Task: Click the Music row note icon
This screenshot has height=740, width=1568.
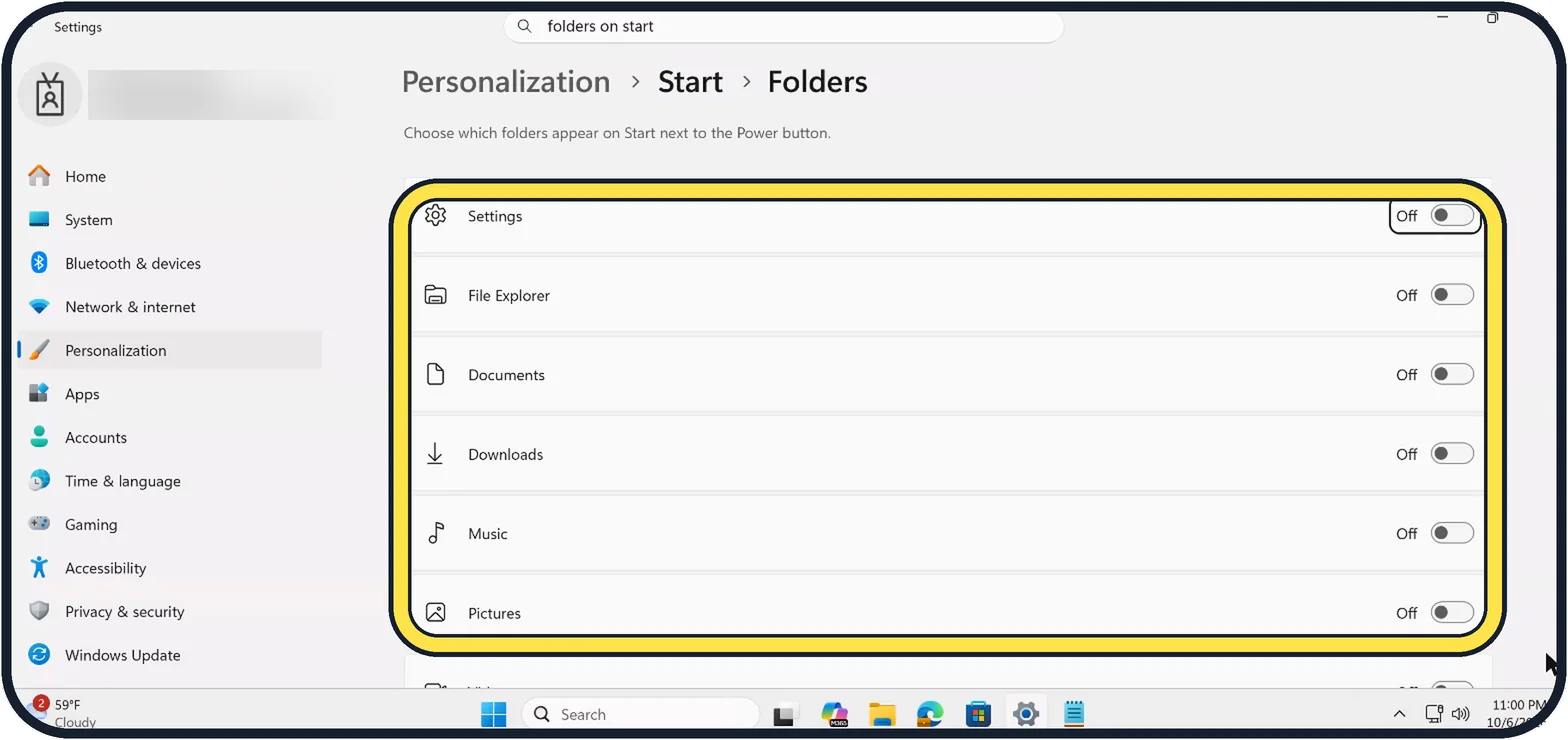Action: point(435,533)
